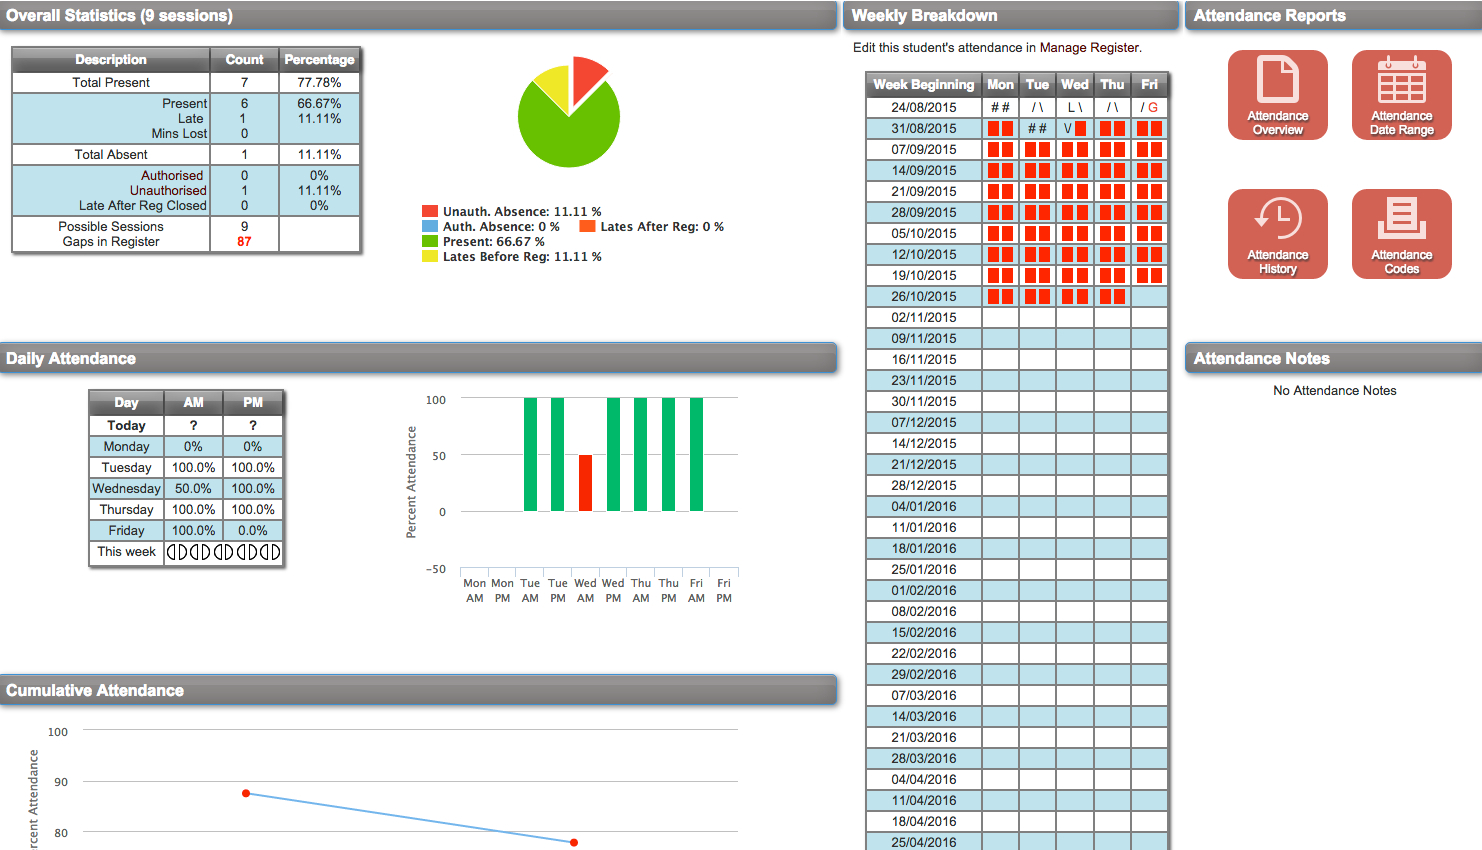This screenshot has height=850, width=1482.
Task: Select the Mon column header in Weekly Breakdown
Action: 1001,84
